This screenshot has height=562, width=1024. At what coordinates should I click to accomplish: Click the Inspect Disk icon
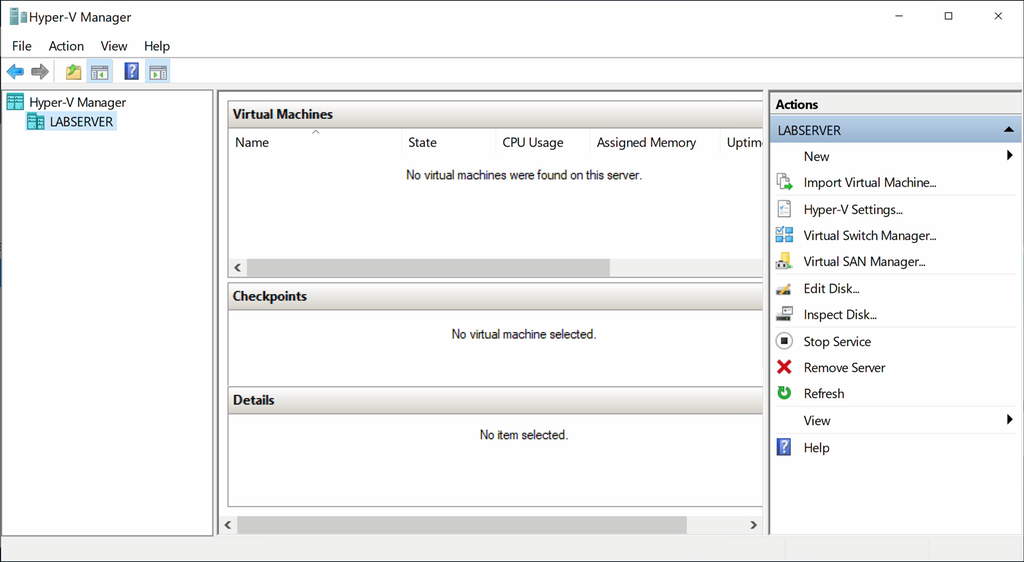(x=784, y=315)
